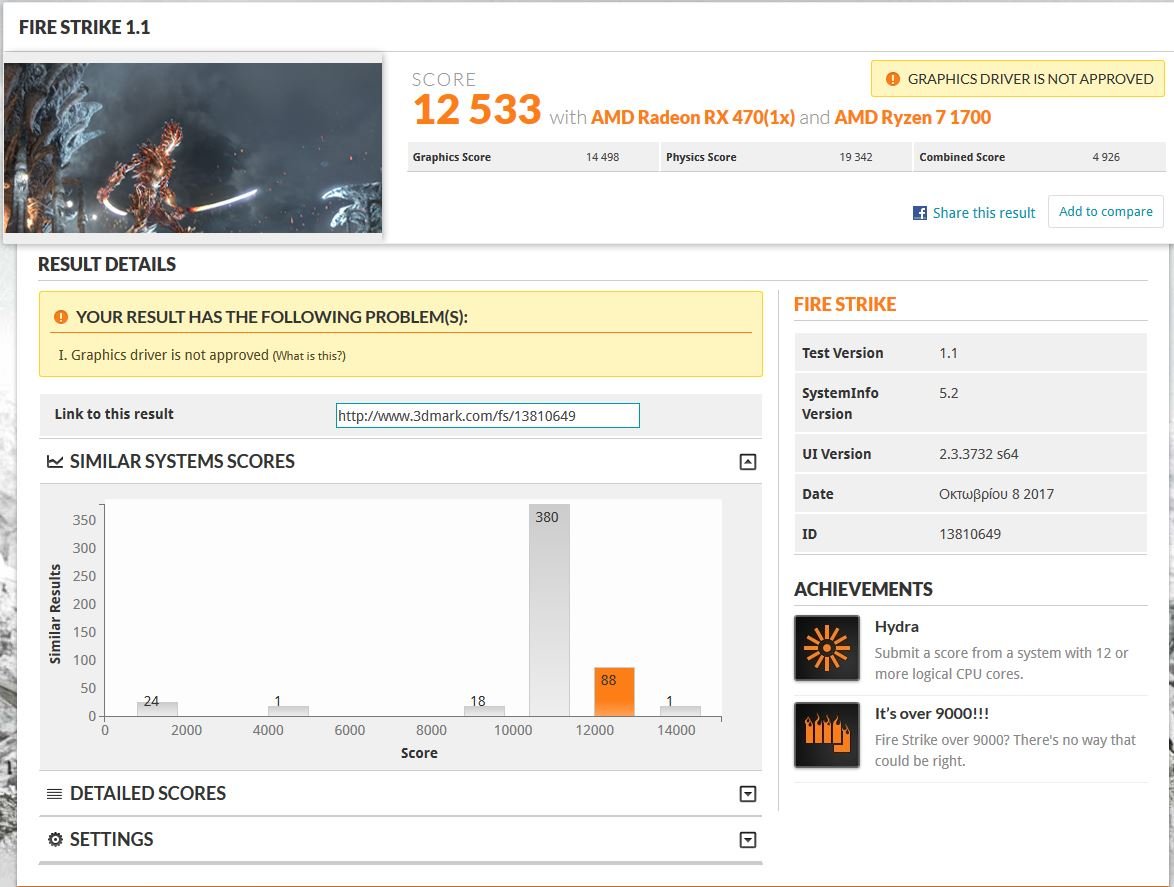The height and width of the screenshot is (887, 1174).
Task: Click the Combined Score value 4 926
Action: (1106, 157)
